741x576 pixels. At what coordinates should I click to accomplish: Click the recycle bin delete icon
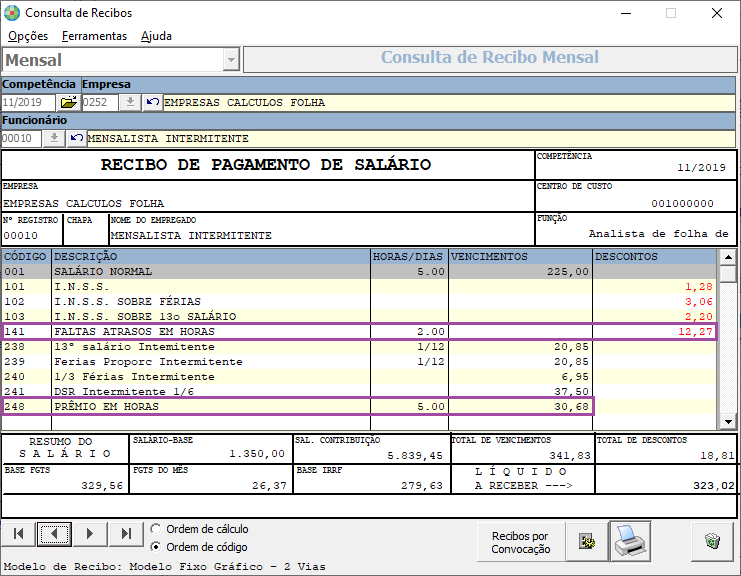pyautogui.click(x=712, y=541)
